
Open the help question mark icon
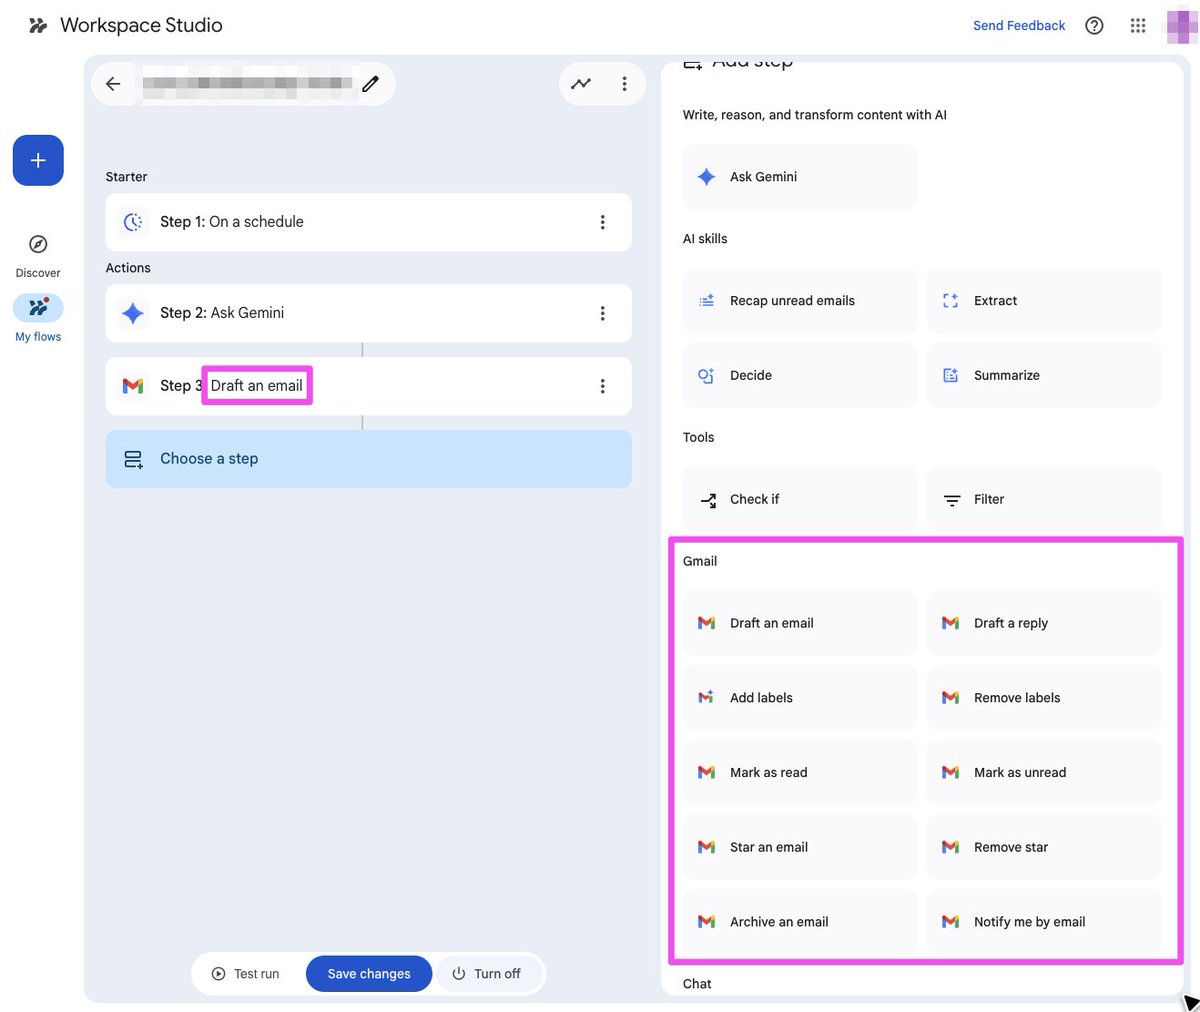[x=1094, y=25]
